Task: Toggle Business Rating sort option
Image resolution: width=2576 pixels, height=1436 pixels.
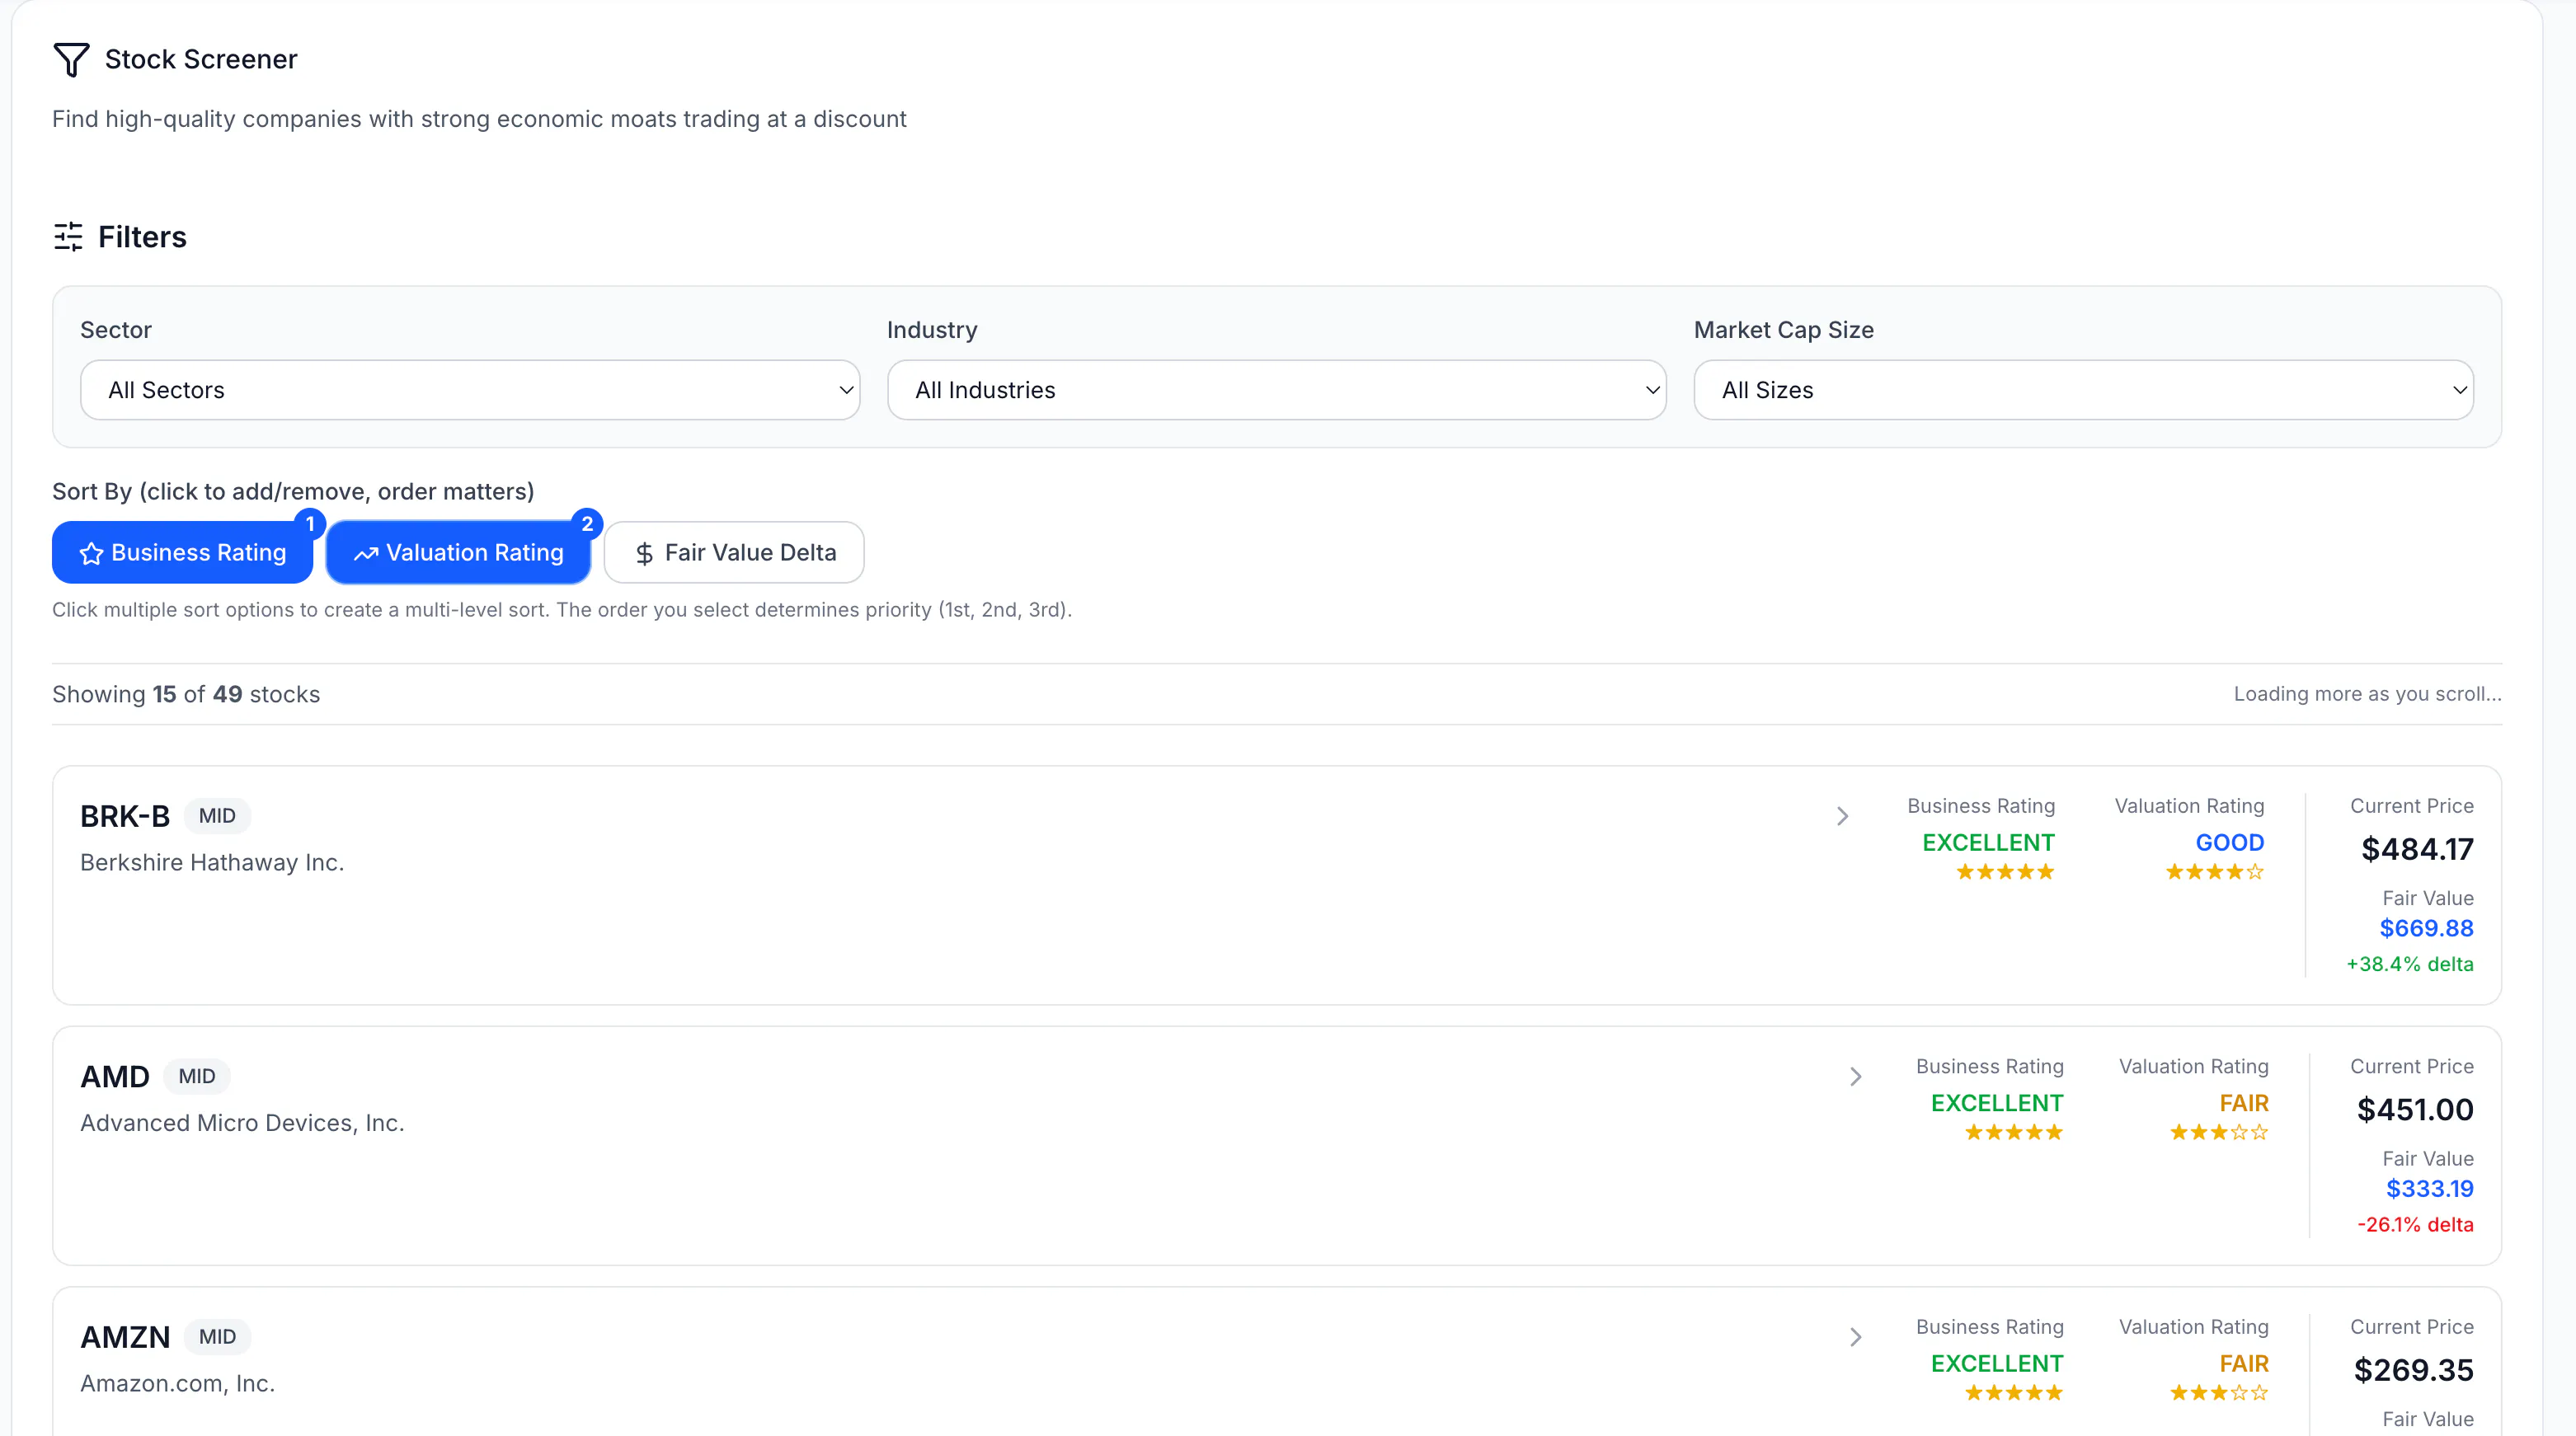Action: [182, 552]
